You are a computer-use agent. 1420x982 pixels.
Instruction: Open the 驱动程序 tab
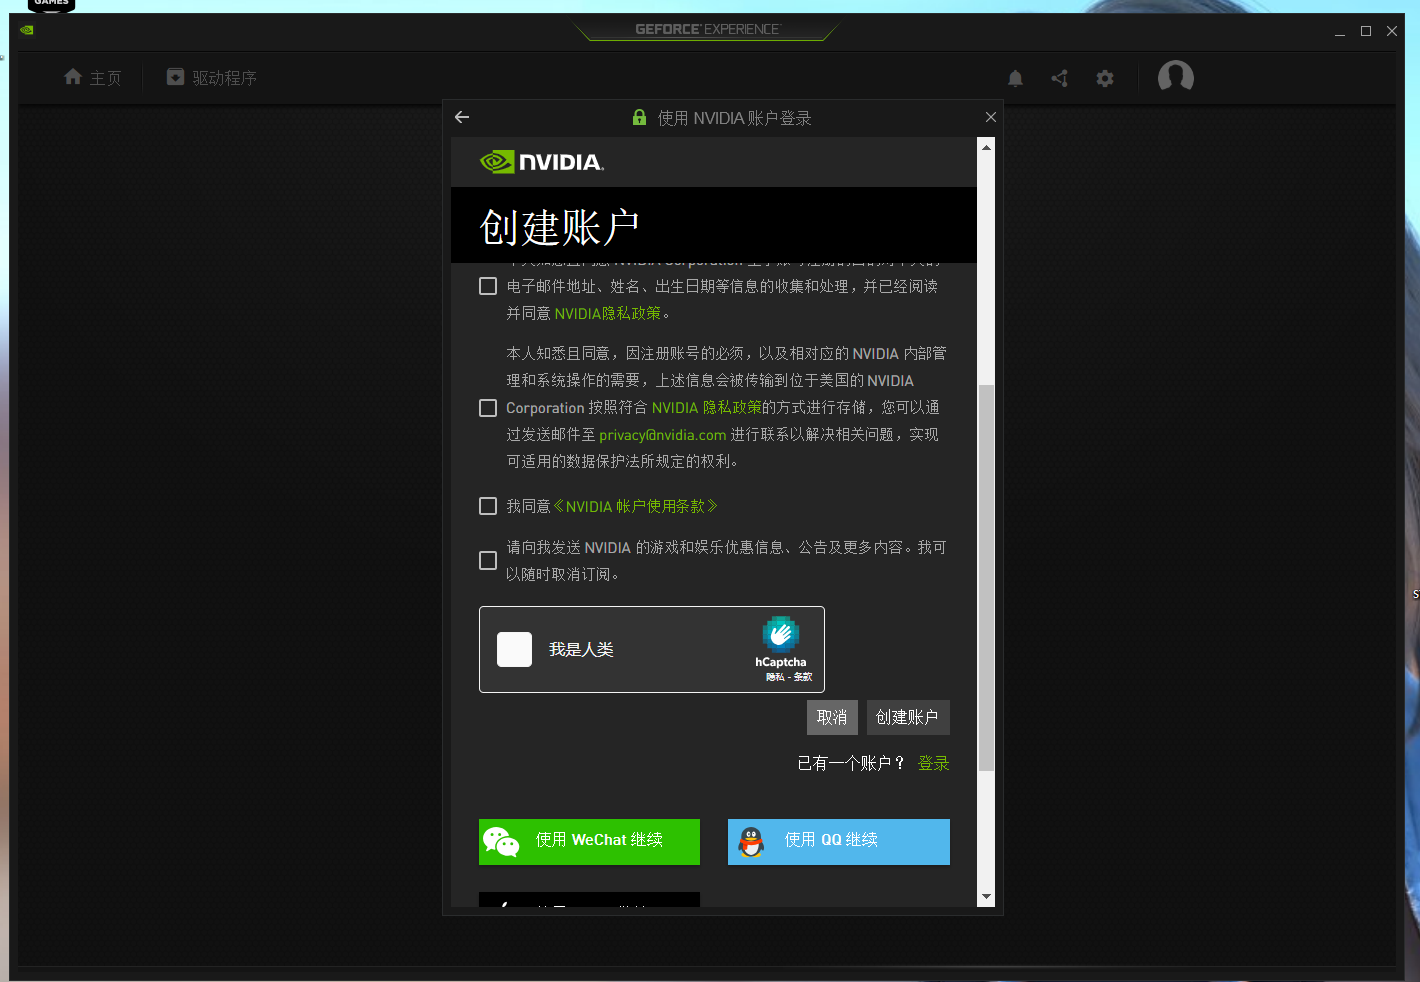coord(211,77)
